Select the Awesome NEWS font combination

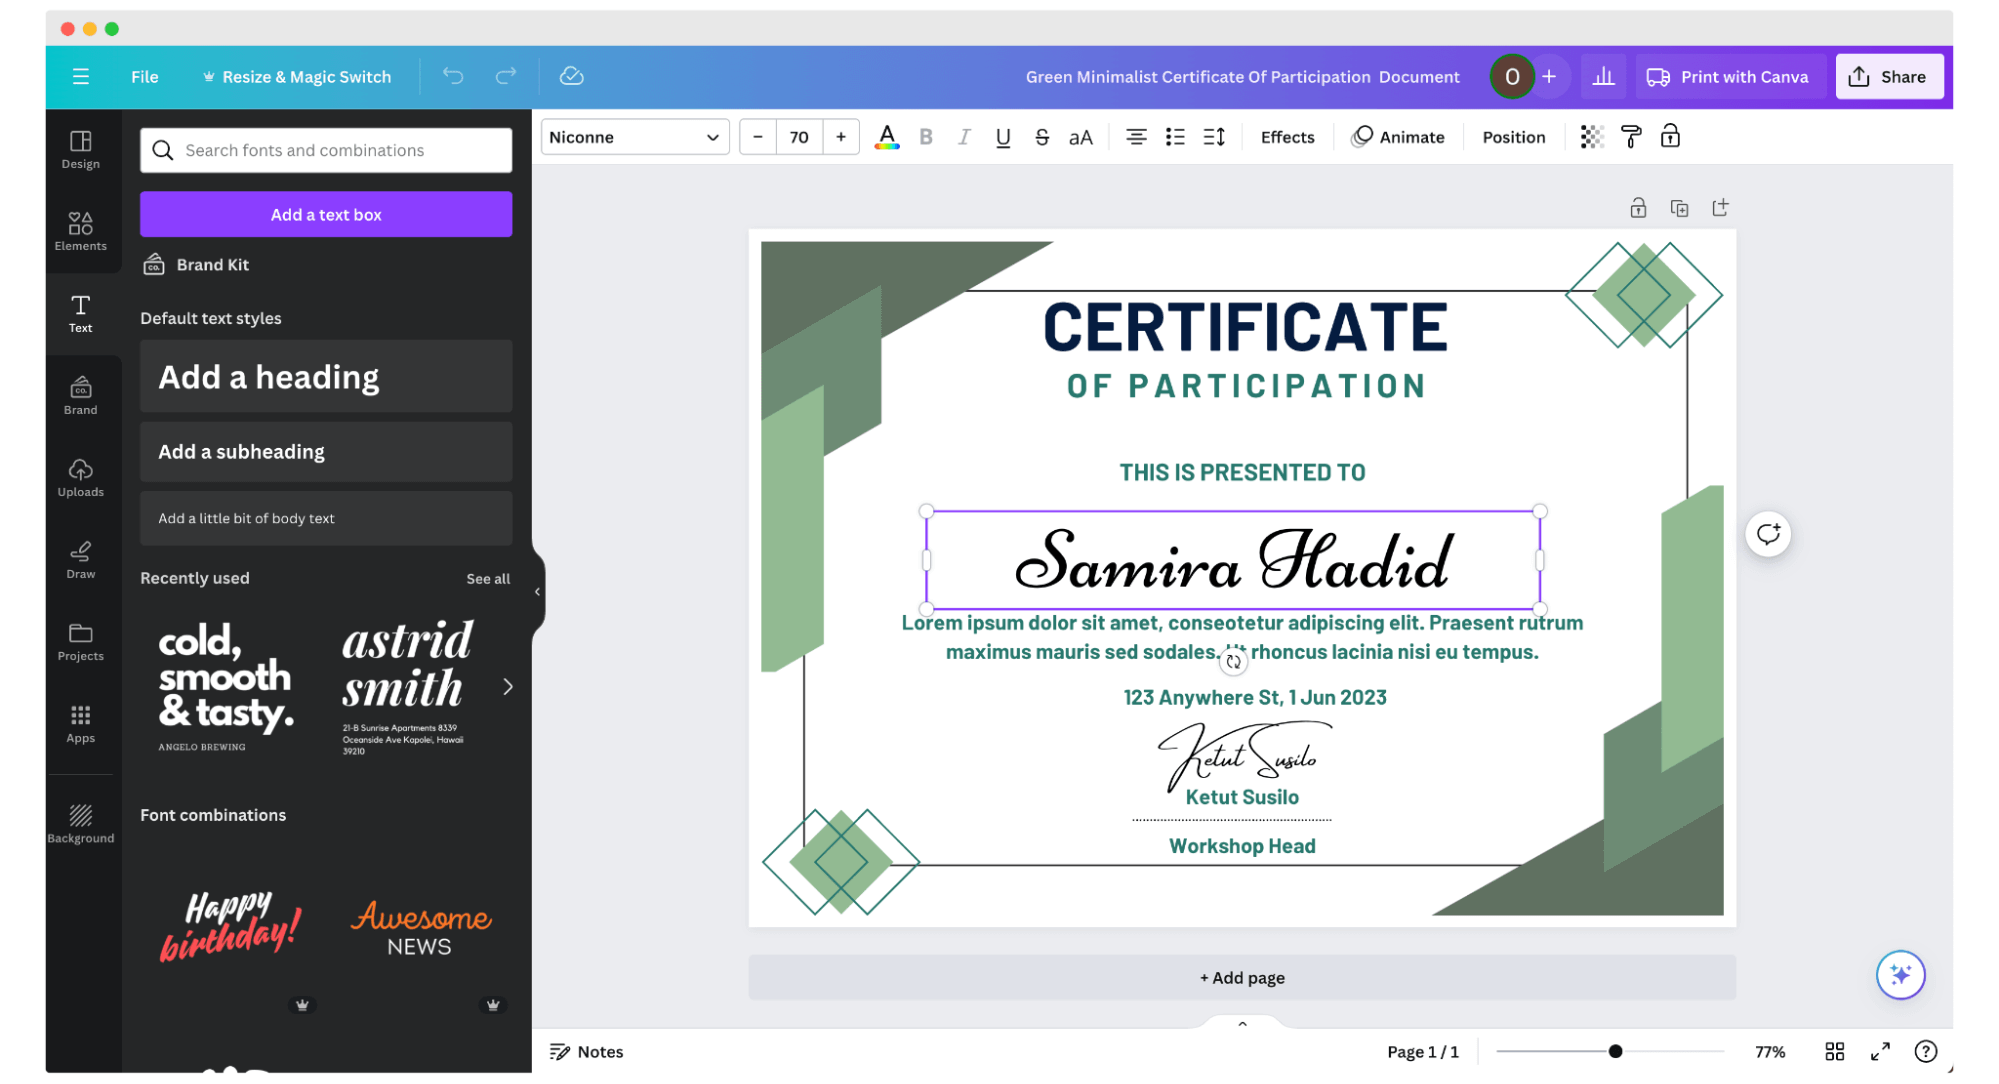point(420,927)
